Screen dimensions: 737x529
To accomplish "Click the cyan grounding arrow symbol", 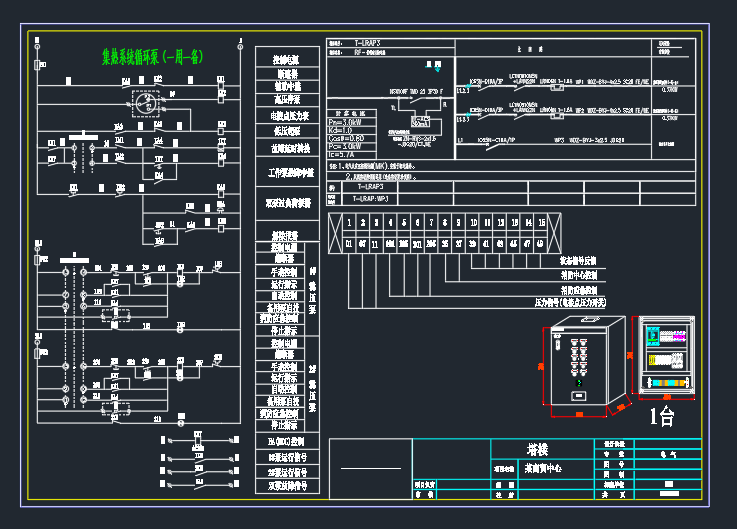I will [438, 69].
